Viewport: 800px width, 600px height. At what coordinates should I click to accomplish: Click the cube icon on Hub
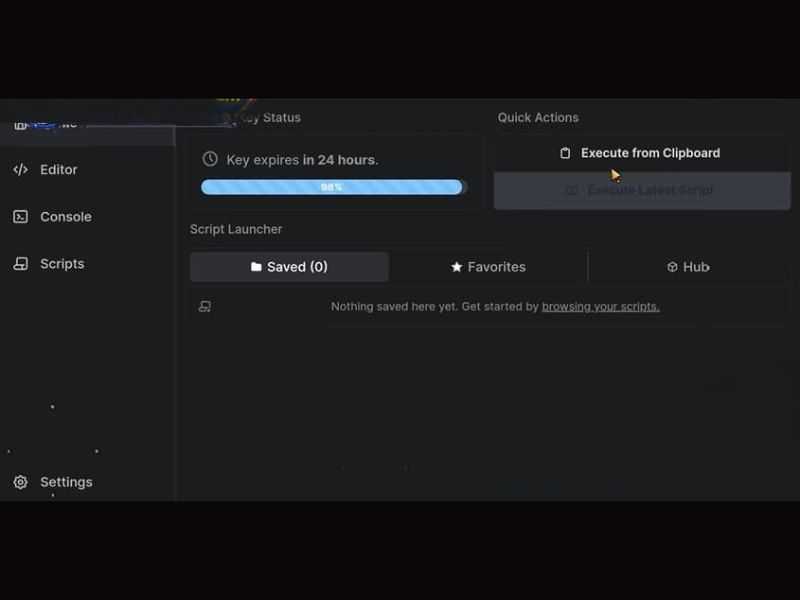point(672,267)
